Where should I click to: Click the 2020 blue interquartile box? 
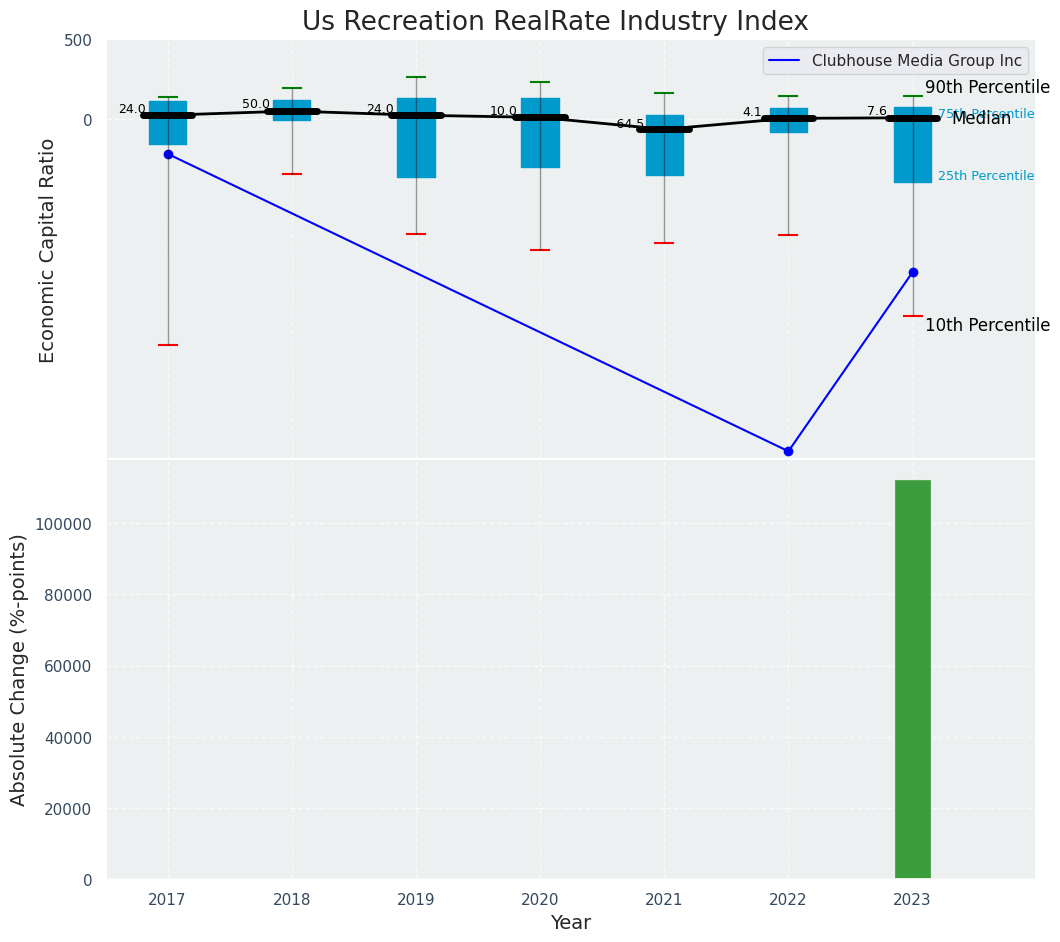[x=540, y=133]
